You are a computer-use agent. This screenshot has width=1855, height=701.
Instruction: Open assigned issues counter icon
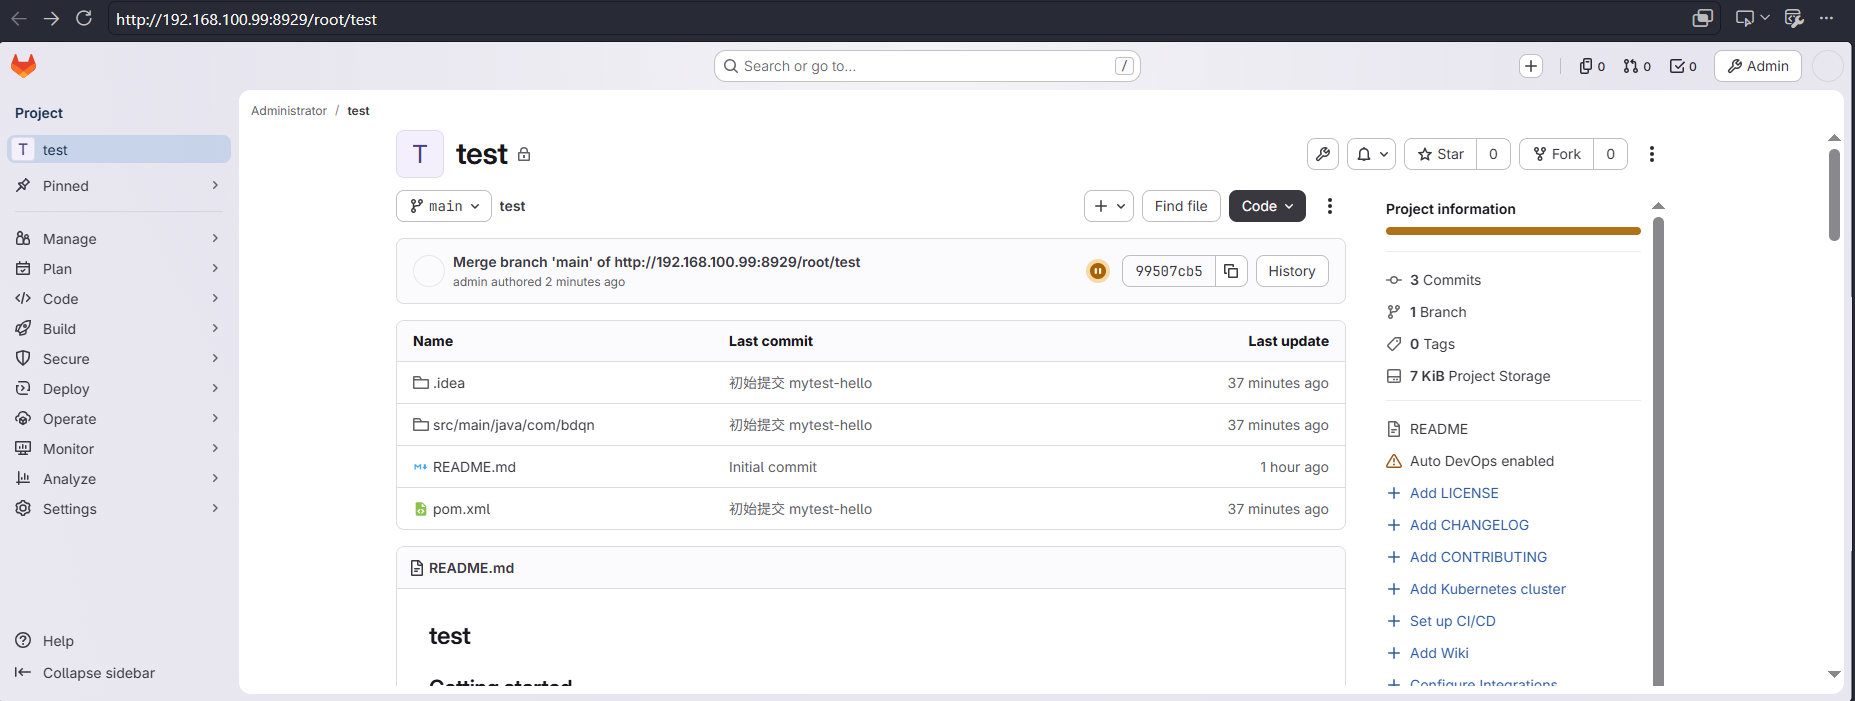coord(1592,66)
